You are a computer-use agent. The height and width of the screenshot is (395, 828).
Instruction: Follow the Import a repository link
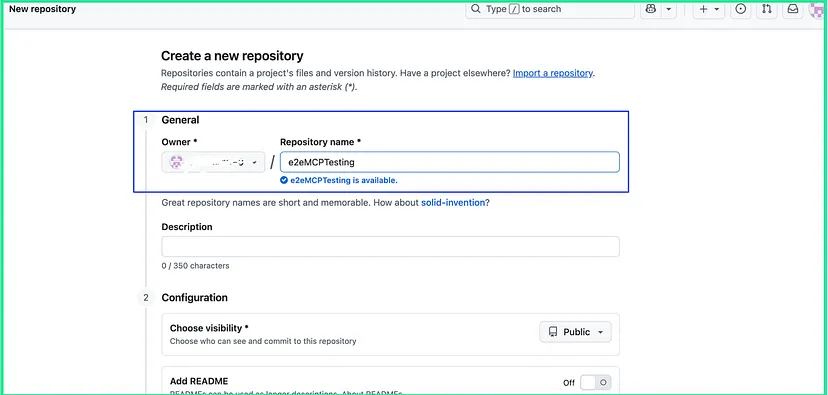pos(553,73)
